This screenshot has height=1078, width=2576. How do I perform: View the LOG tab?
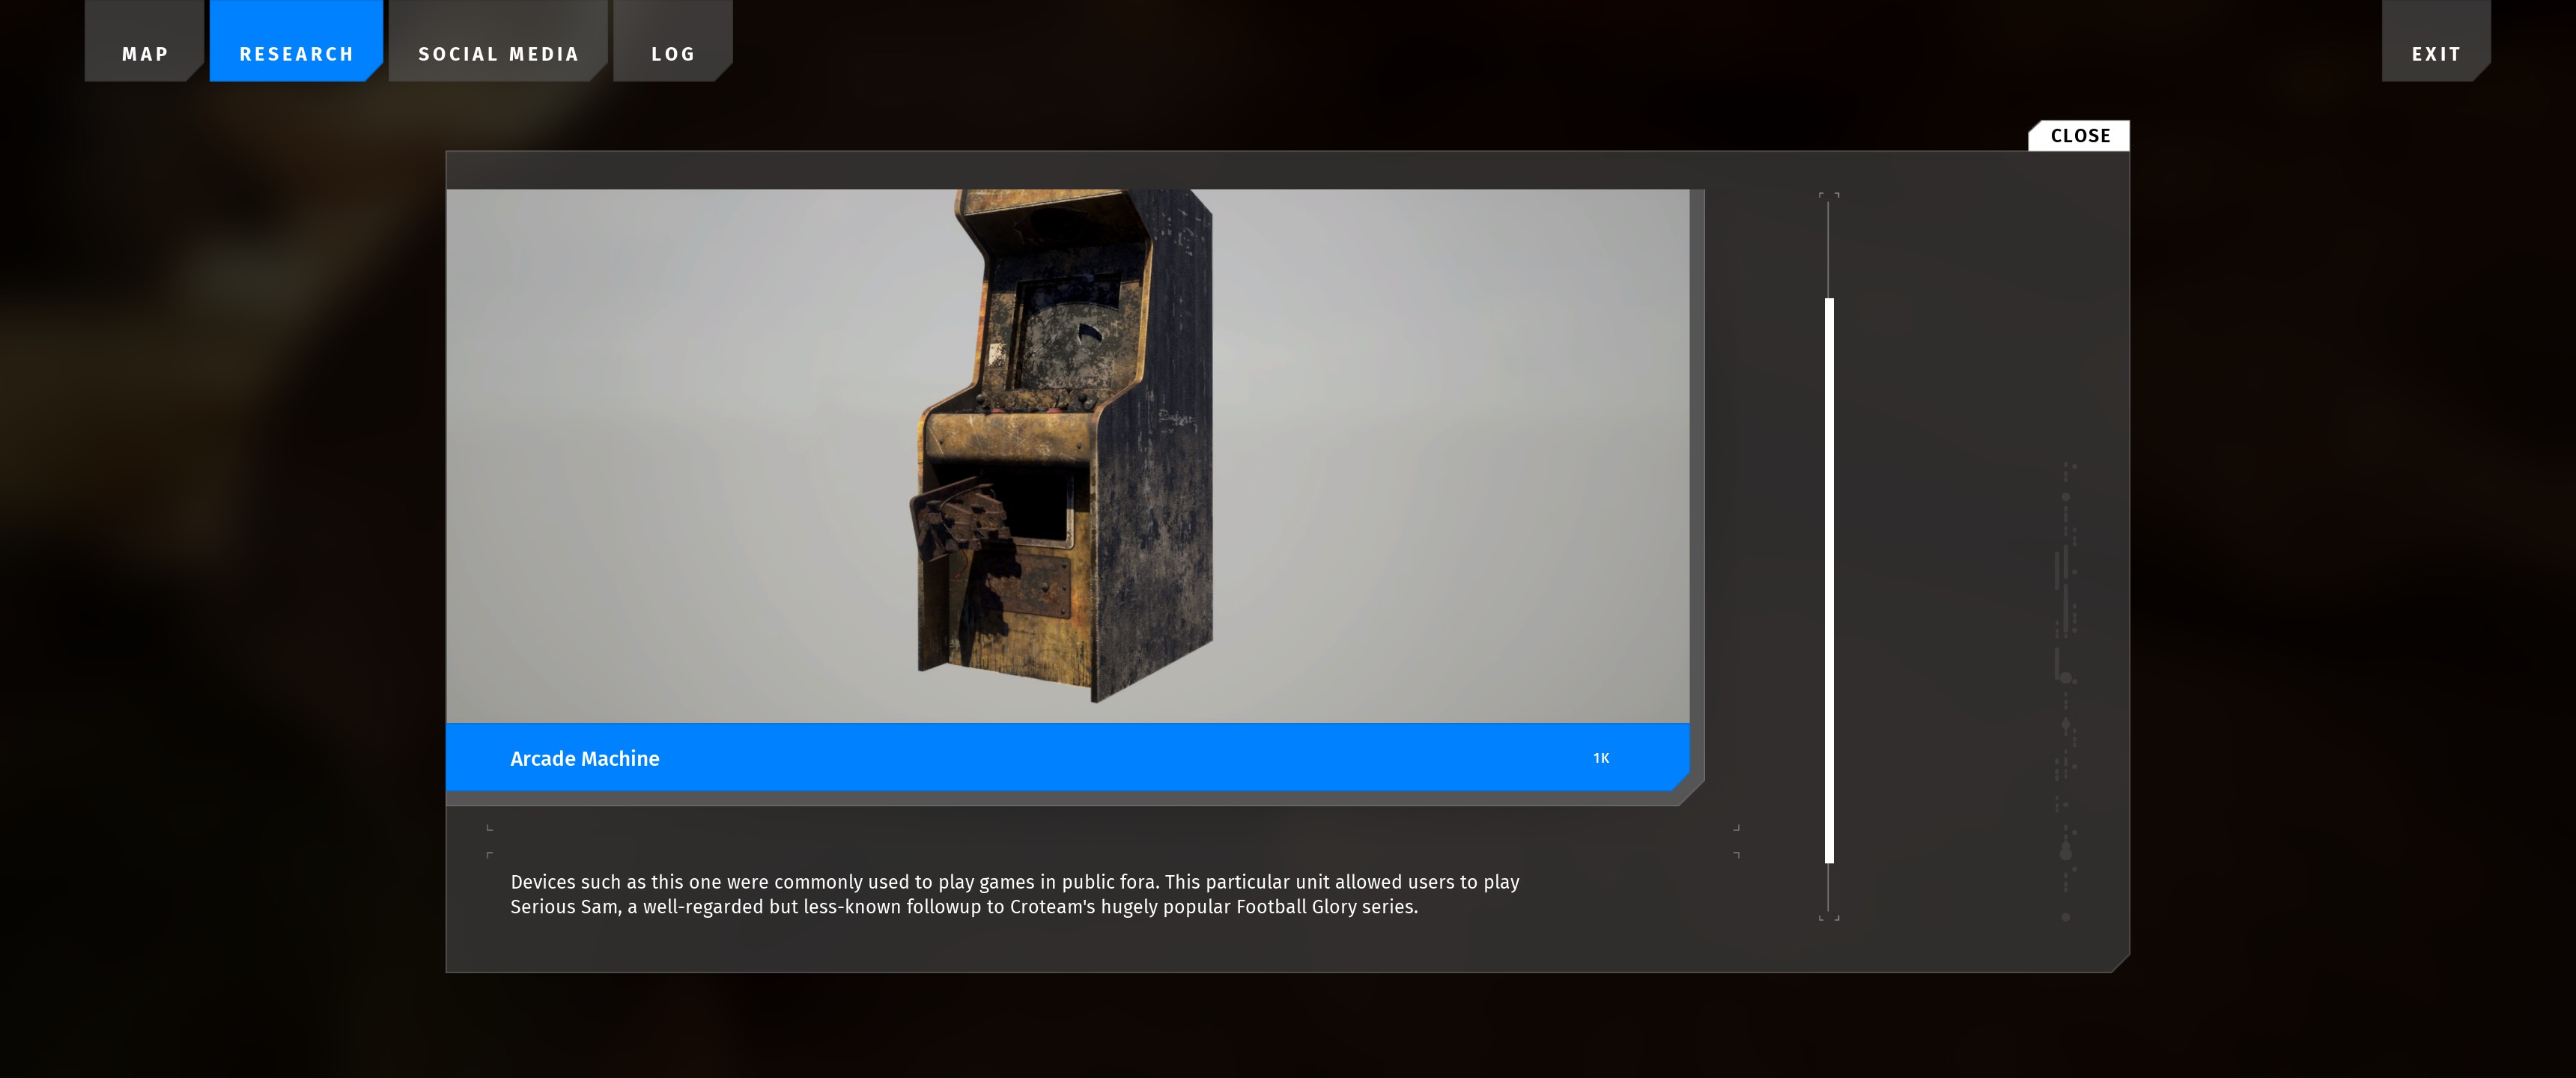[673, 42]
